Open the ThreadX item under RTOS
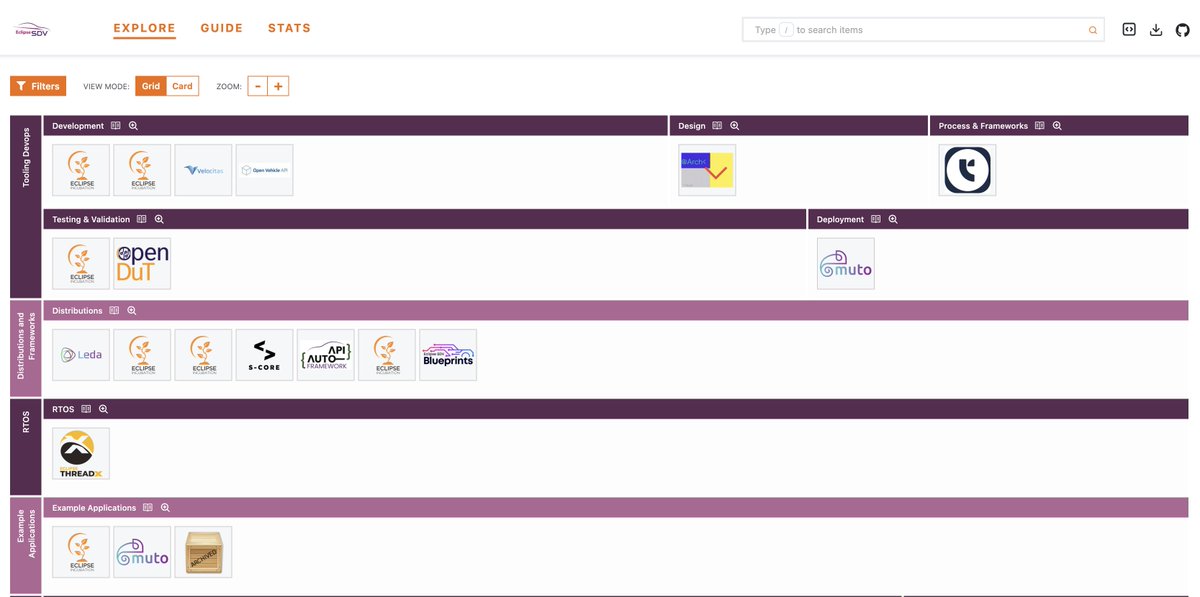1200x597 pixels. click(x=81, y=454)
